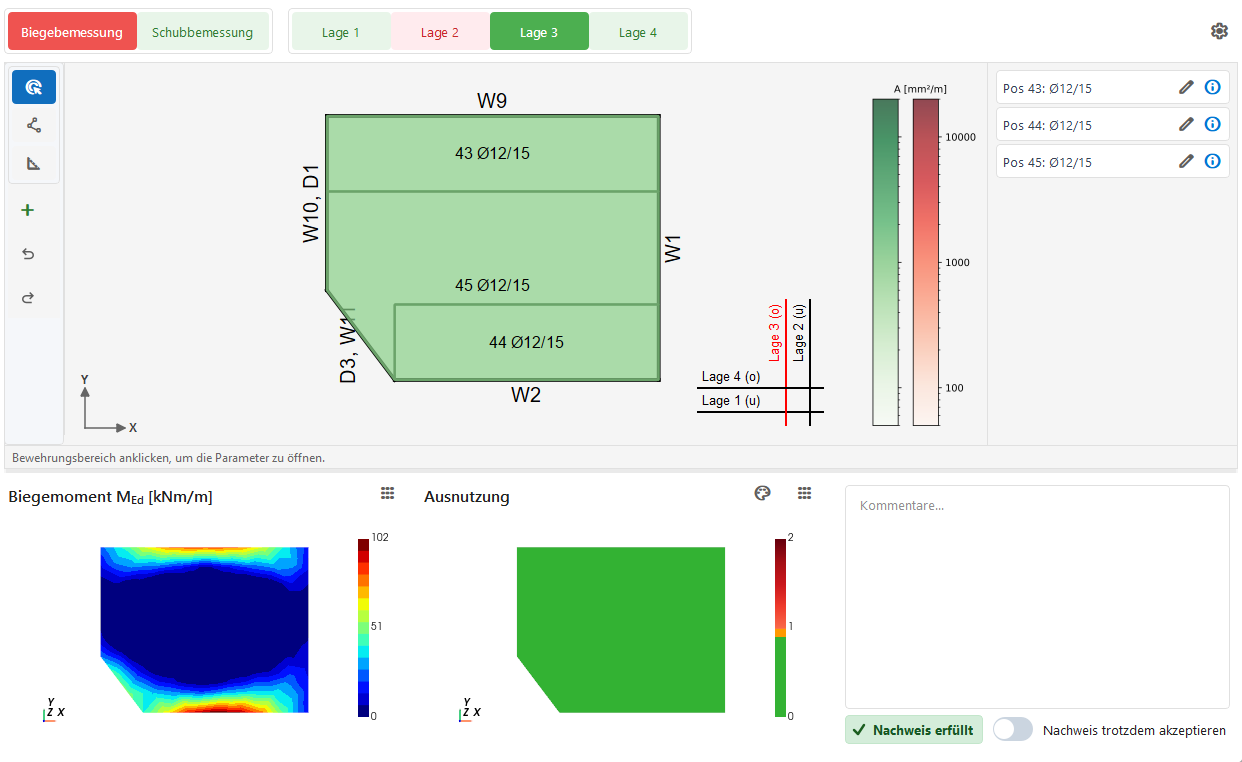This screenshot has height=762, width=1242.
Task: Show info for Pos 43
Action: point(1212,87)
